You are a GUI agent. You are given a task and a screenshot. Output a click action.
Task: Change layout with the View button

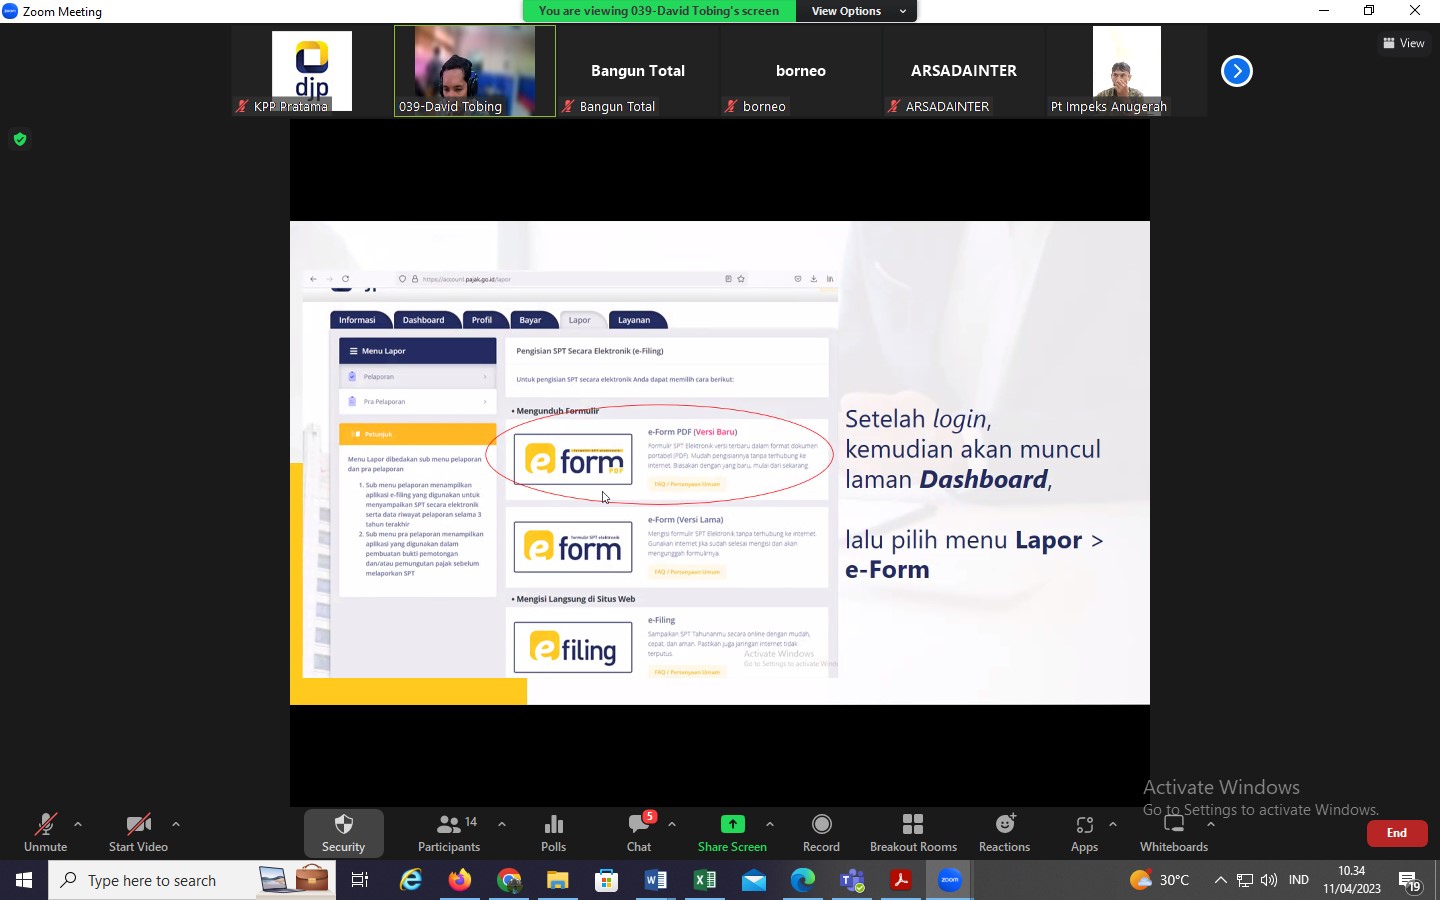[x=1404, y=43]
